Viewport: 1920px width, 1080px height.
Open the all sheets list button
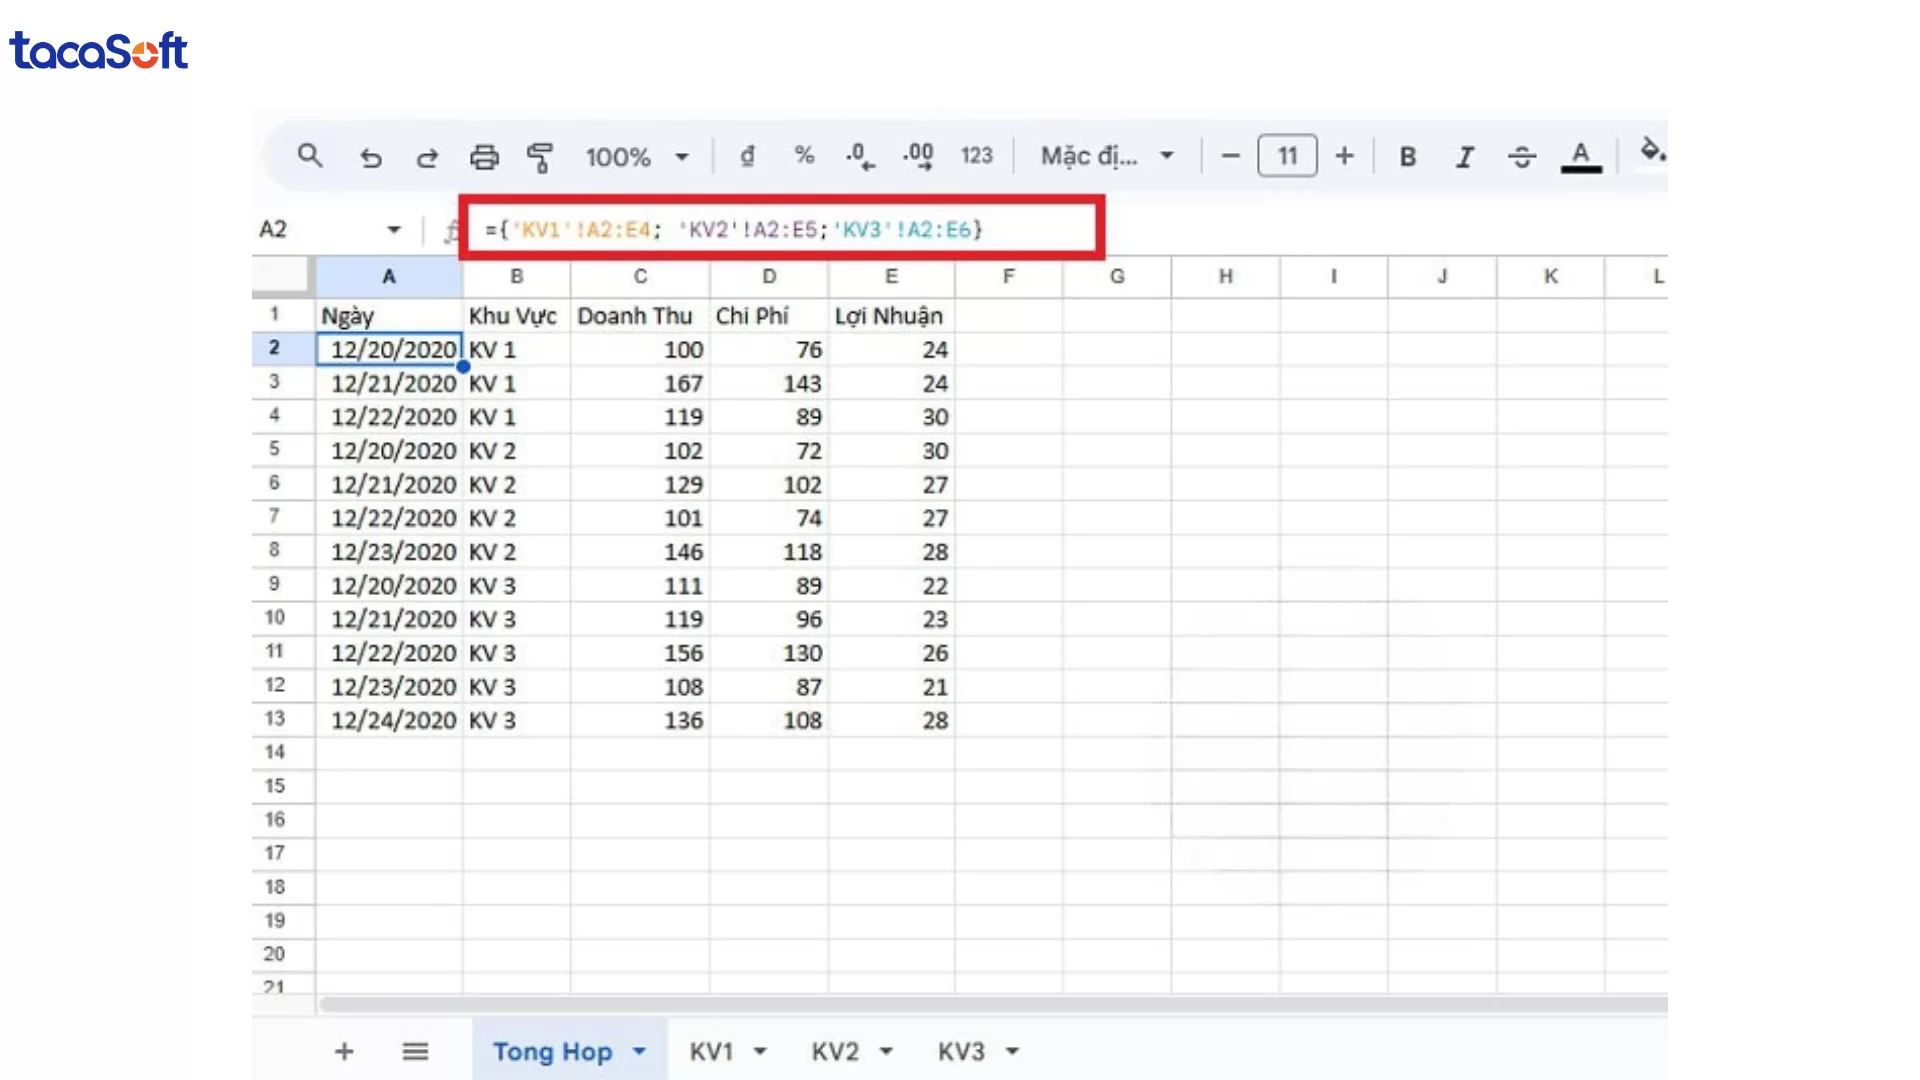(415, 1051)
